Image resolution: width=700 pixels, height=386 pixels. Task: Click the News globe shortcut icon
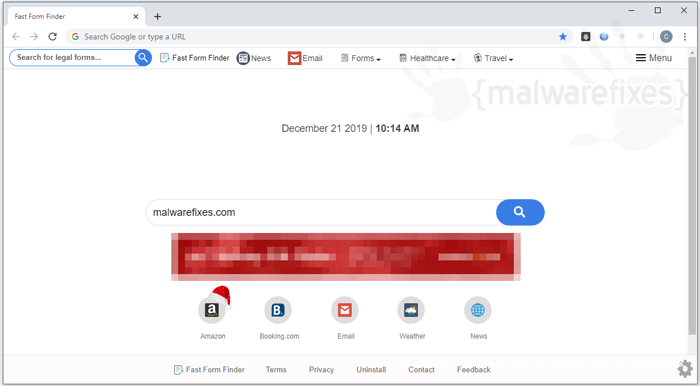[x=478, y=310]
